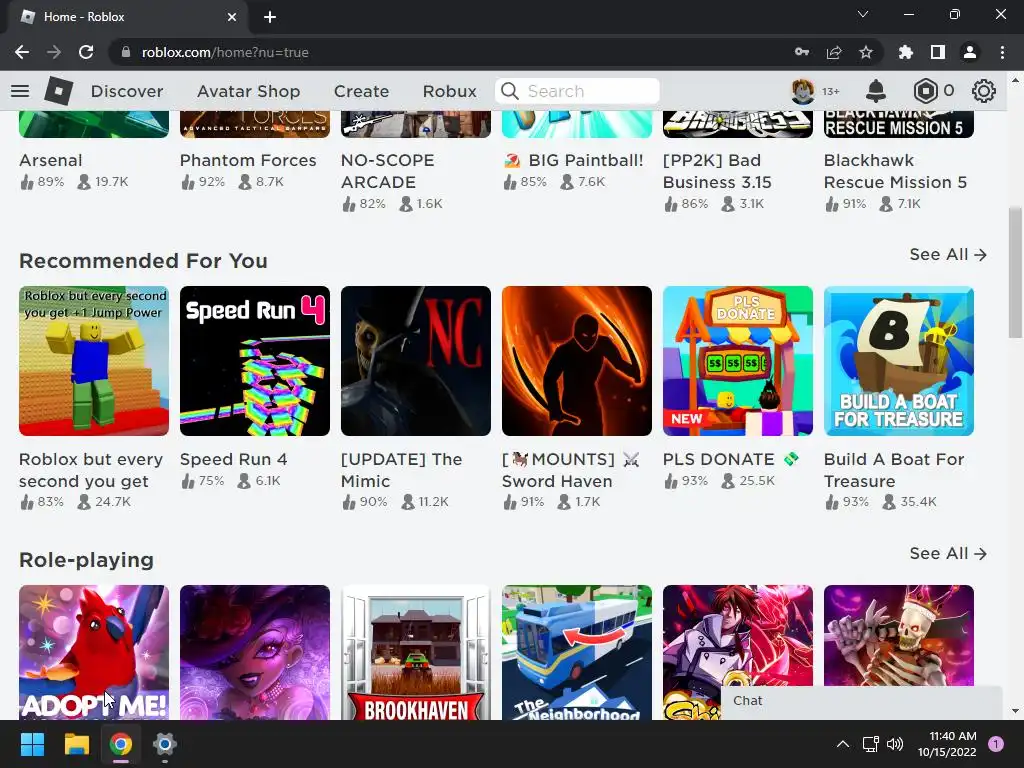Screen dimensions: 1024x768
Task: Click the Roblox logo icon
Action: 59,91
